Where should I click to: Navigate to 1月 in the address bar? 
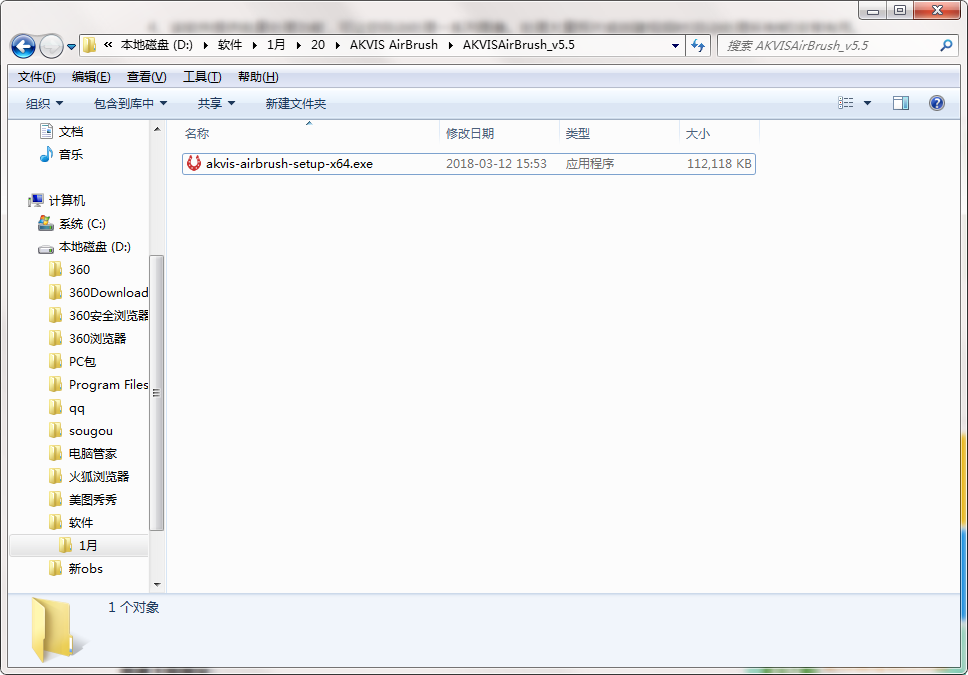click(276, 45)
